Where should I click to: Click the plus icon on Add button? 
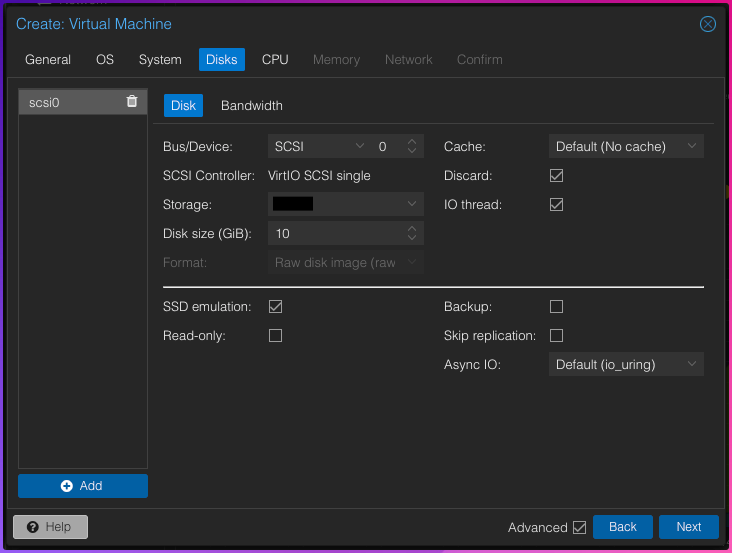[67, 486]
